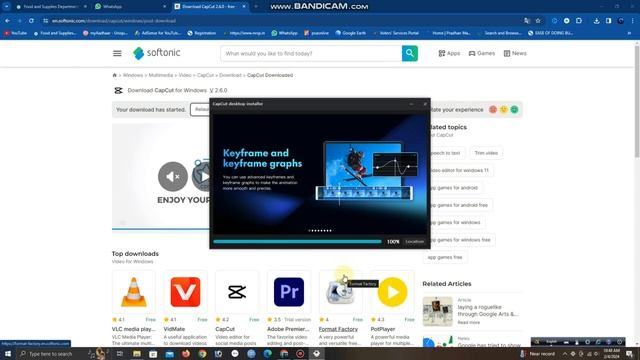Screen dimensions: 640x360
Task: Open File Explorer from the taskbar
Action: point(137,353)
